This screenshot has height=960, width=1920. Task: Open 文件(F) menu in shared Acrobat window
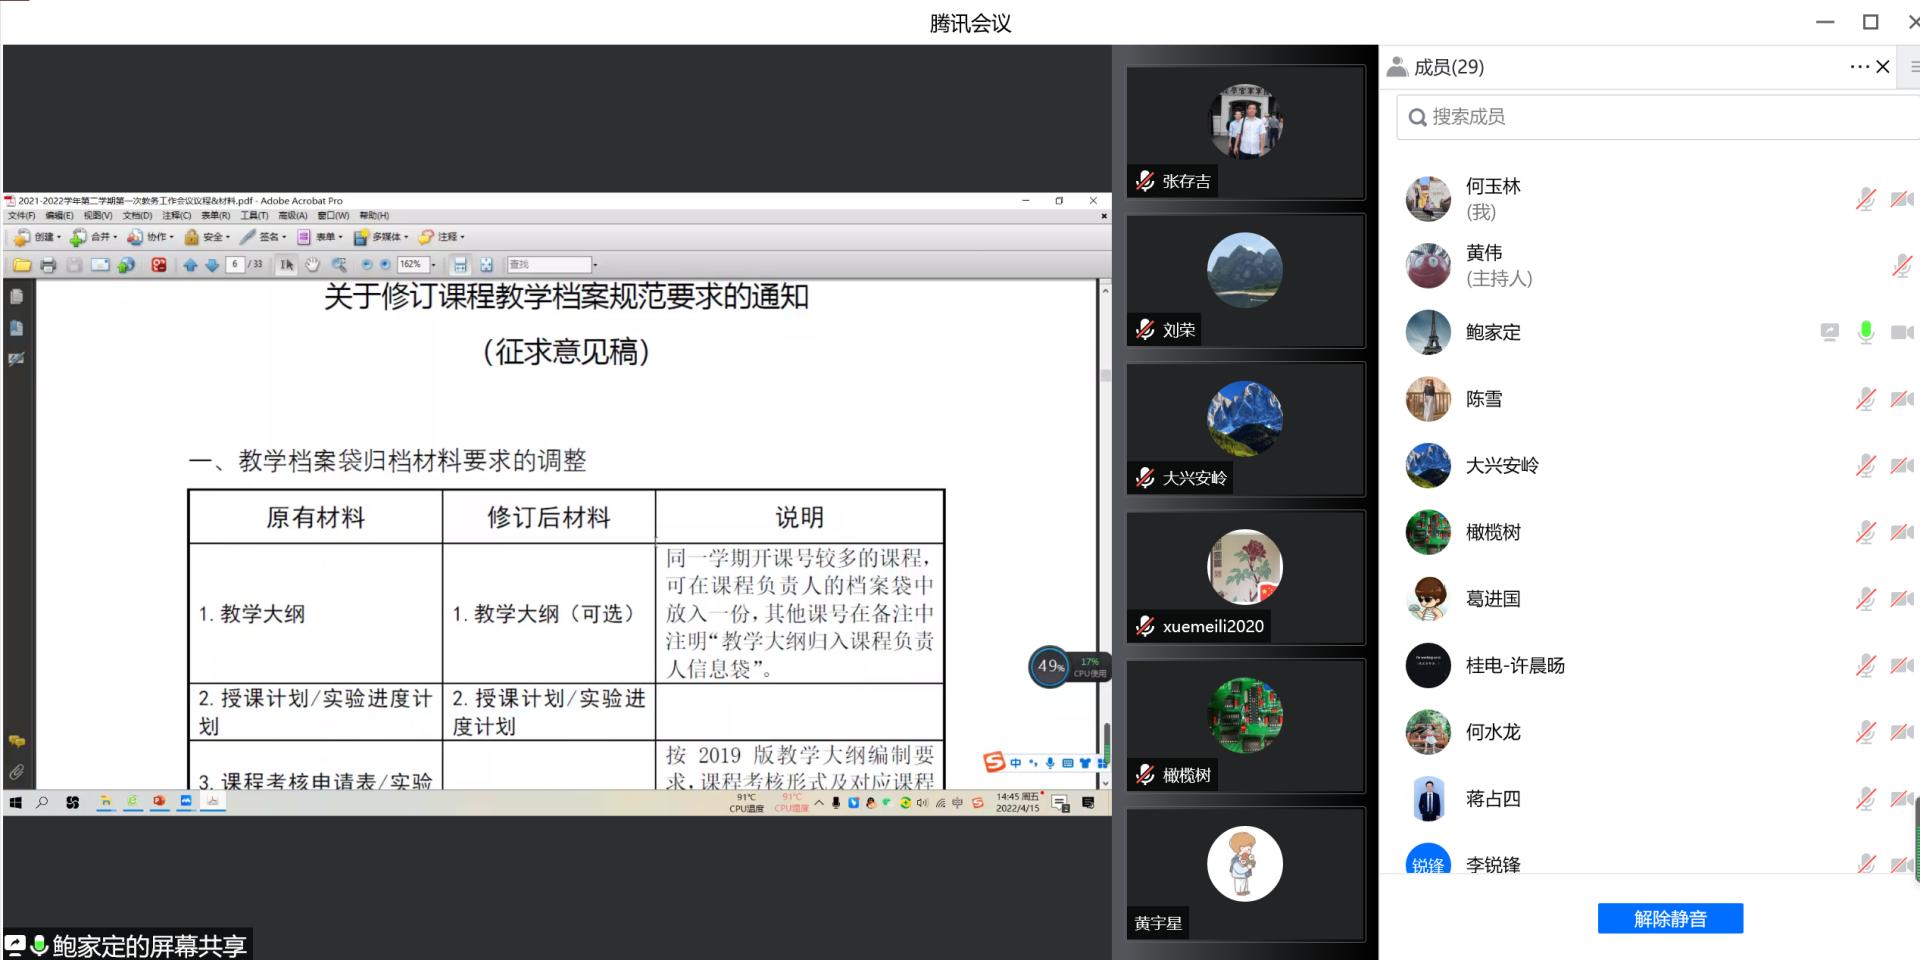tap(21, 215)
